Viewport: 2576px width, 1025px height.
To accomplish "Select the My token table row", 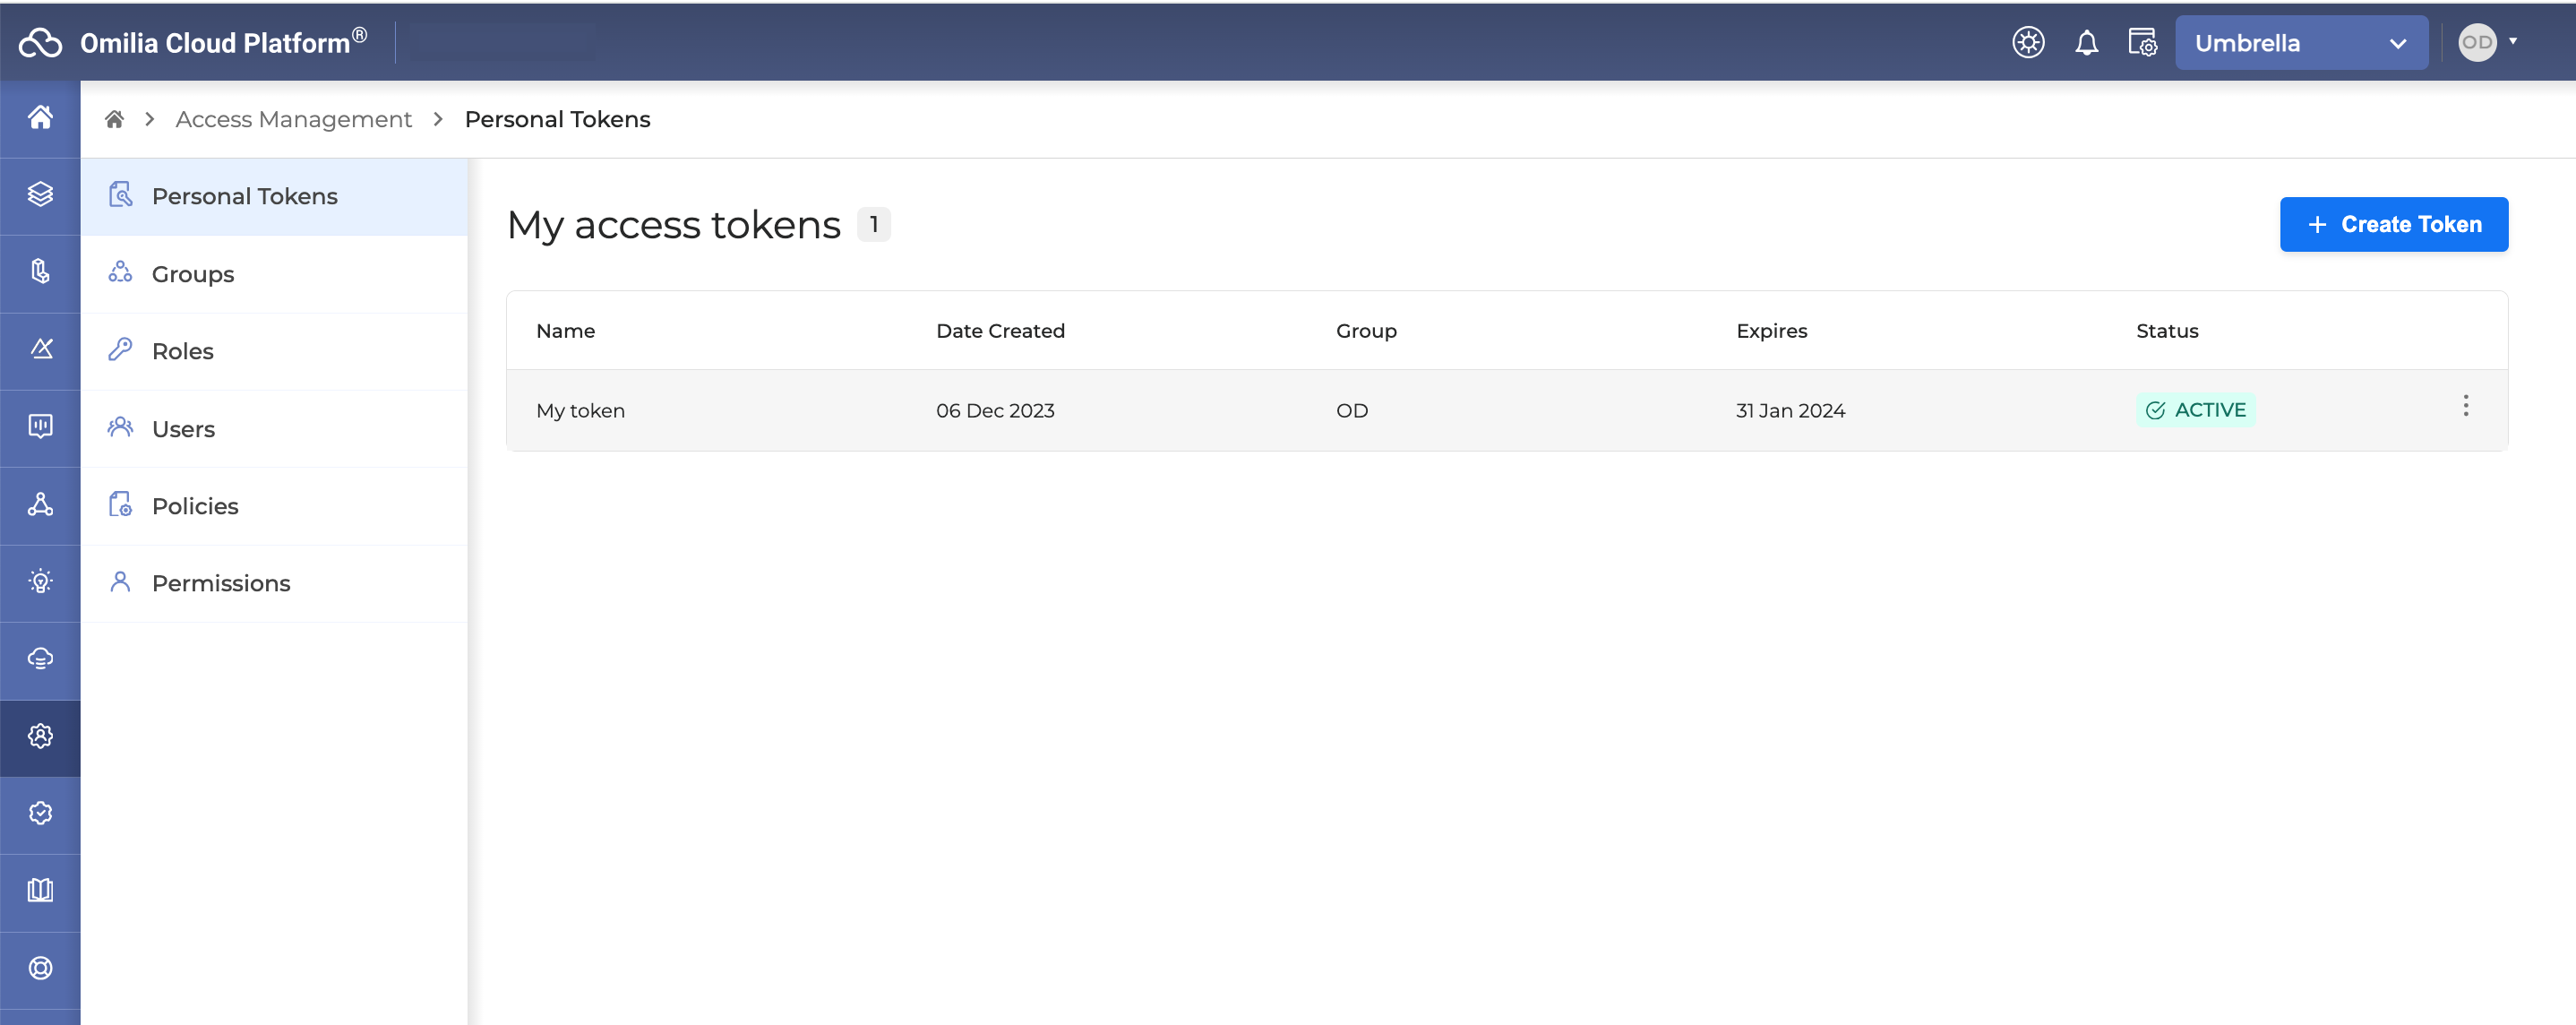I will click(1200, 411).
